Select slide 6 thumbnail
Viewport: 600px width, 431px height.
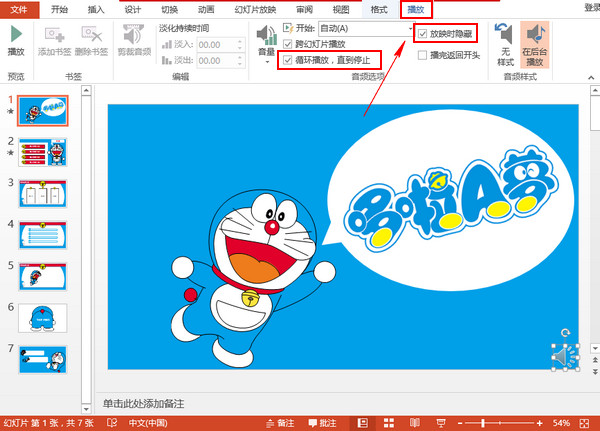[x=42, y=318]
